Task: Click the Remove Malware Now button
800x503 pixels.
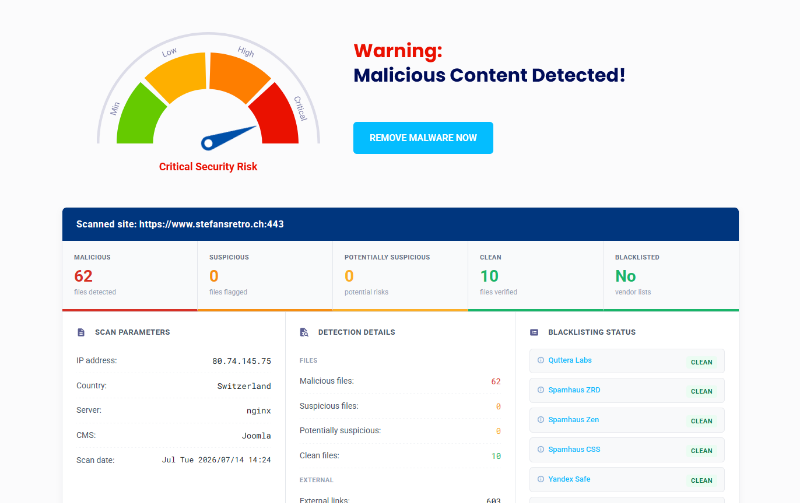Action: [x=423, y=138]
